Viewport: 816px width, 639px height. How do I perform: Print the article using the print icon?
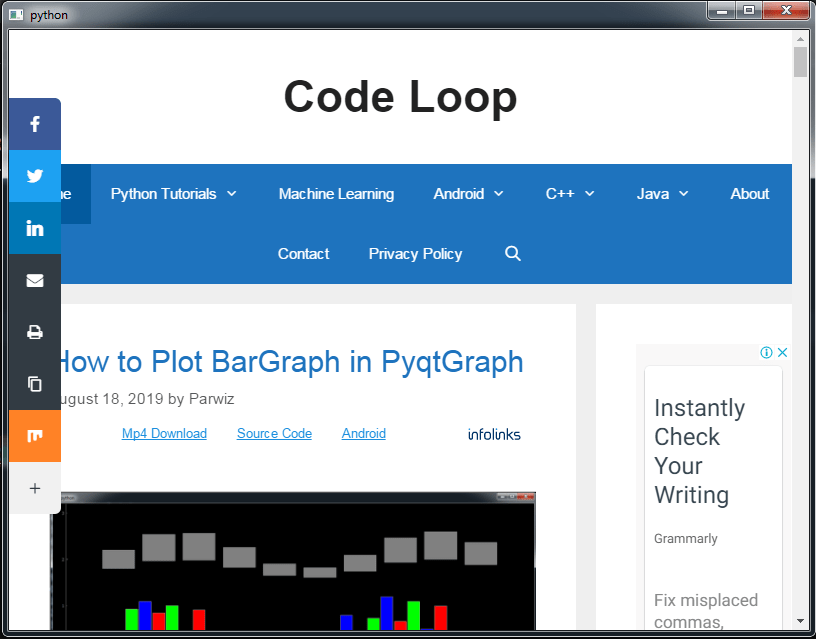(x=35, y=332)
